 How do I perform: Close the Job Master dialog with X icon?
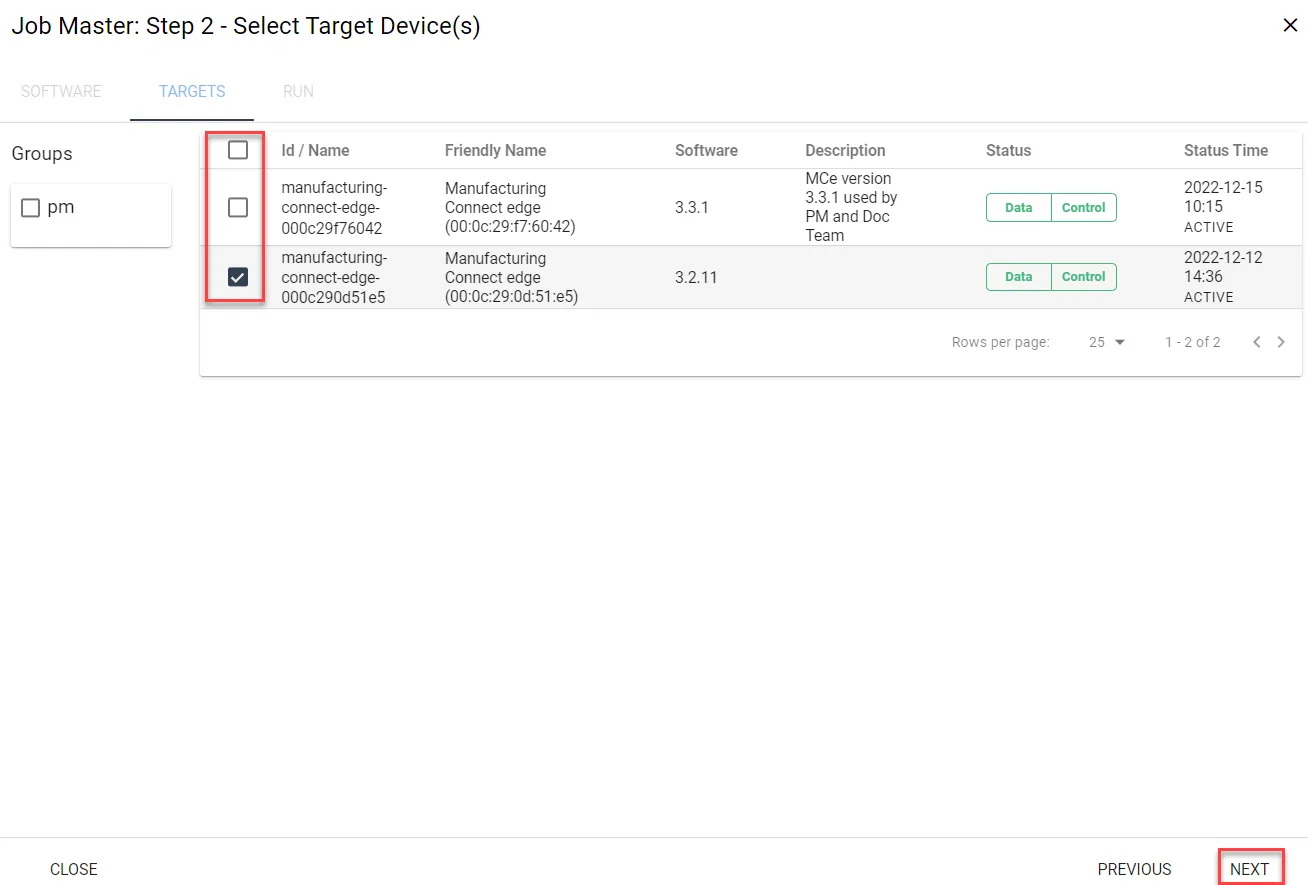(1290, 26)
